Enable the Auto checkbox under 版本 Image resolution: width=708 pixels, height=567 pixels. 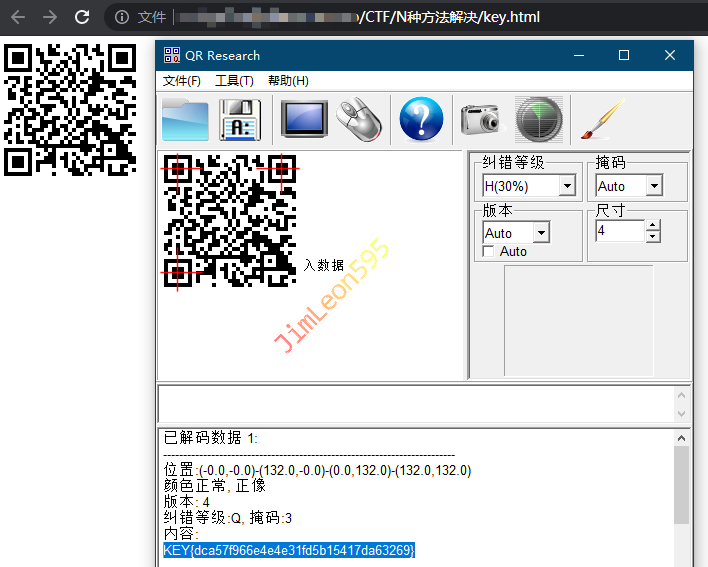489,252
